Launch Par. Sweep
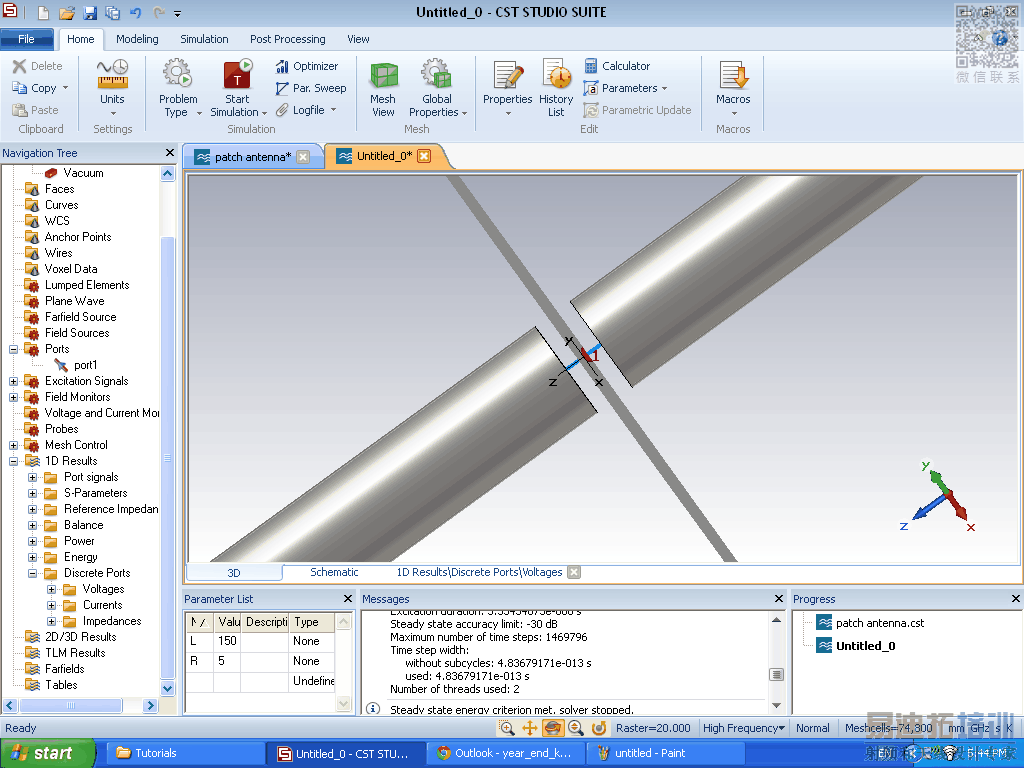The image size is (1024, 768). tap(311, 88)
